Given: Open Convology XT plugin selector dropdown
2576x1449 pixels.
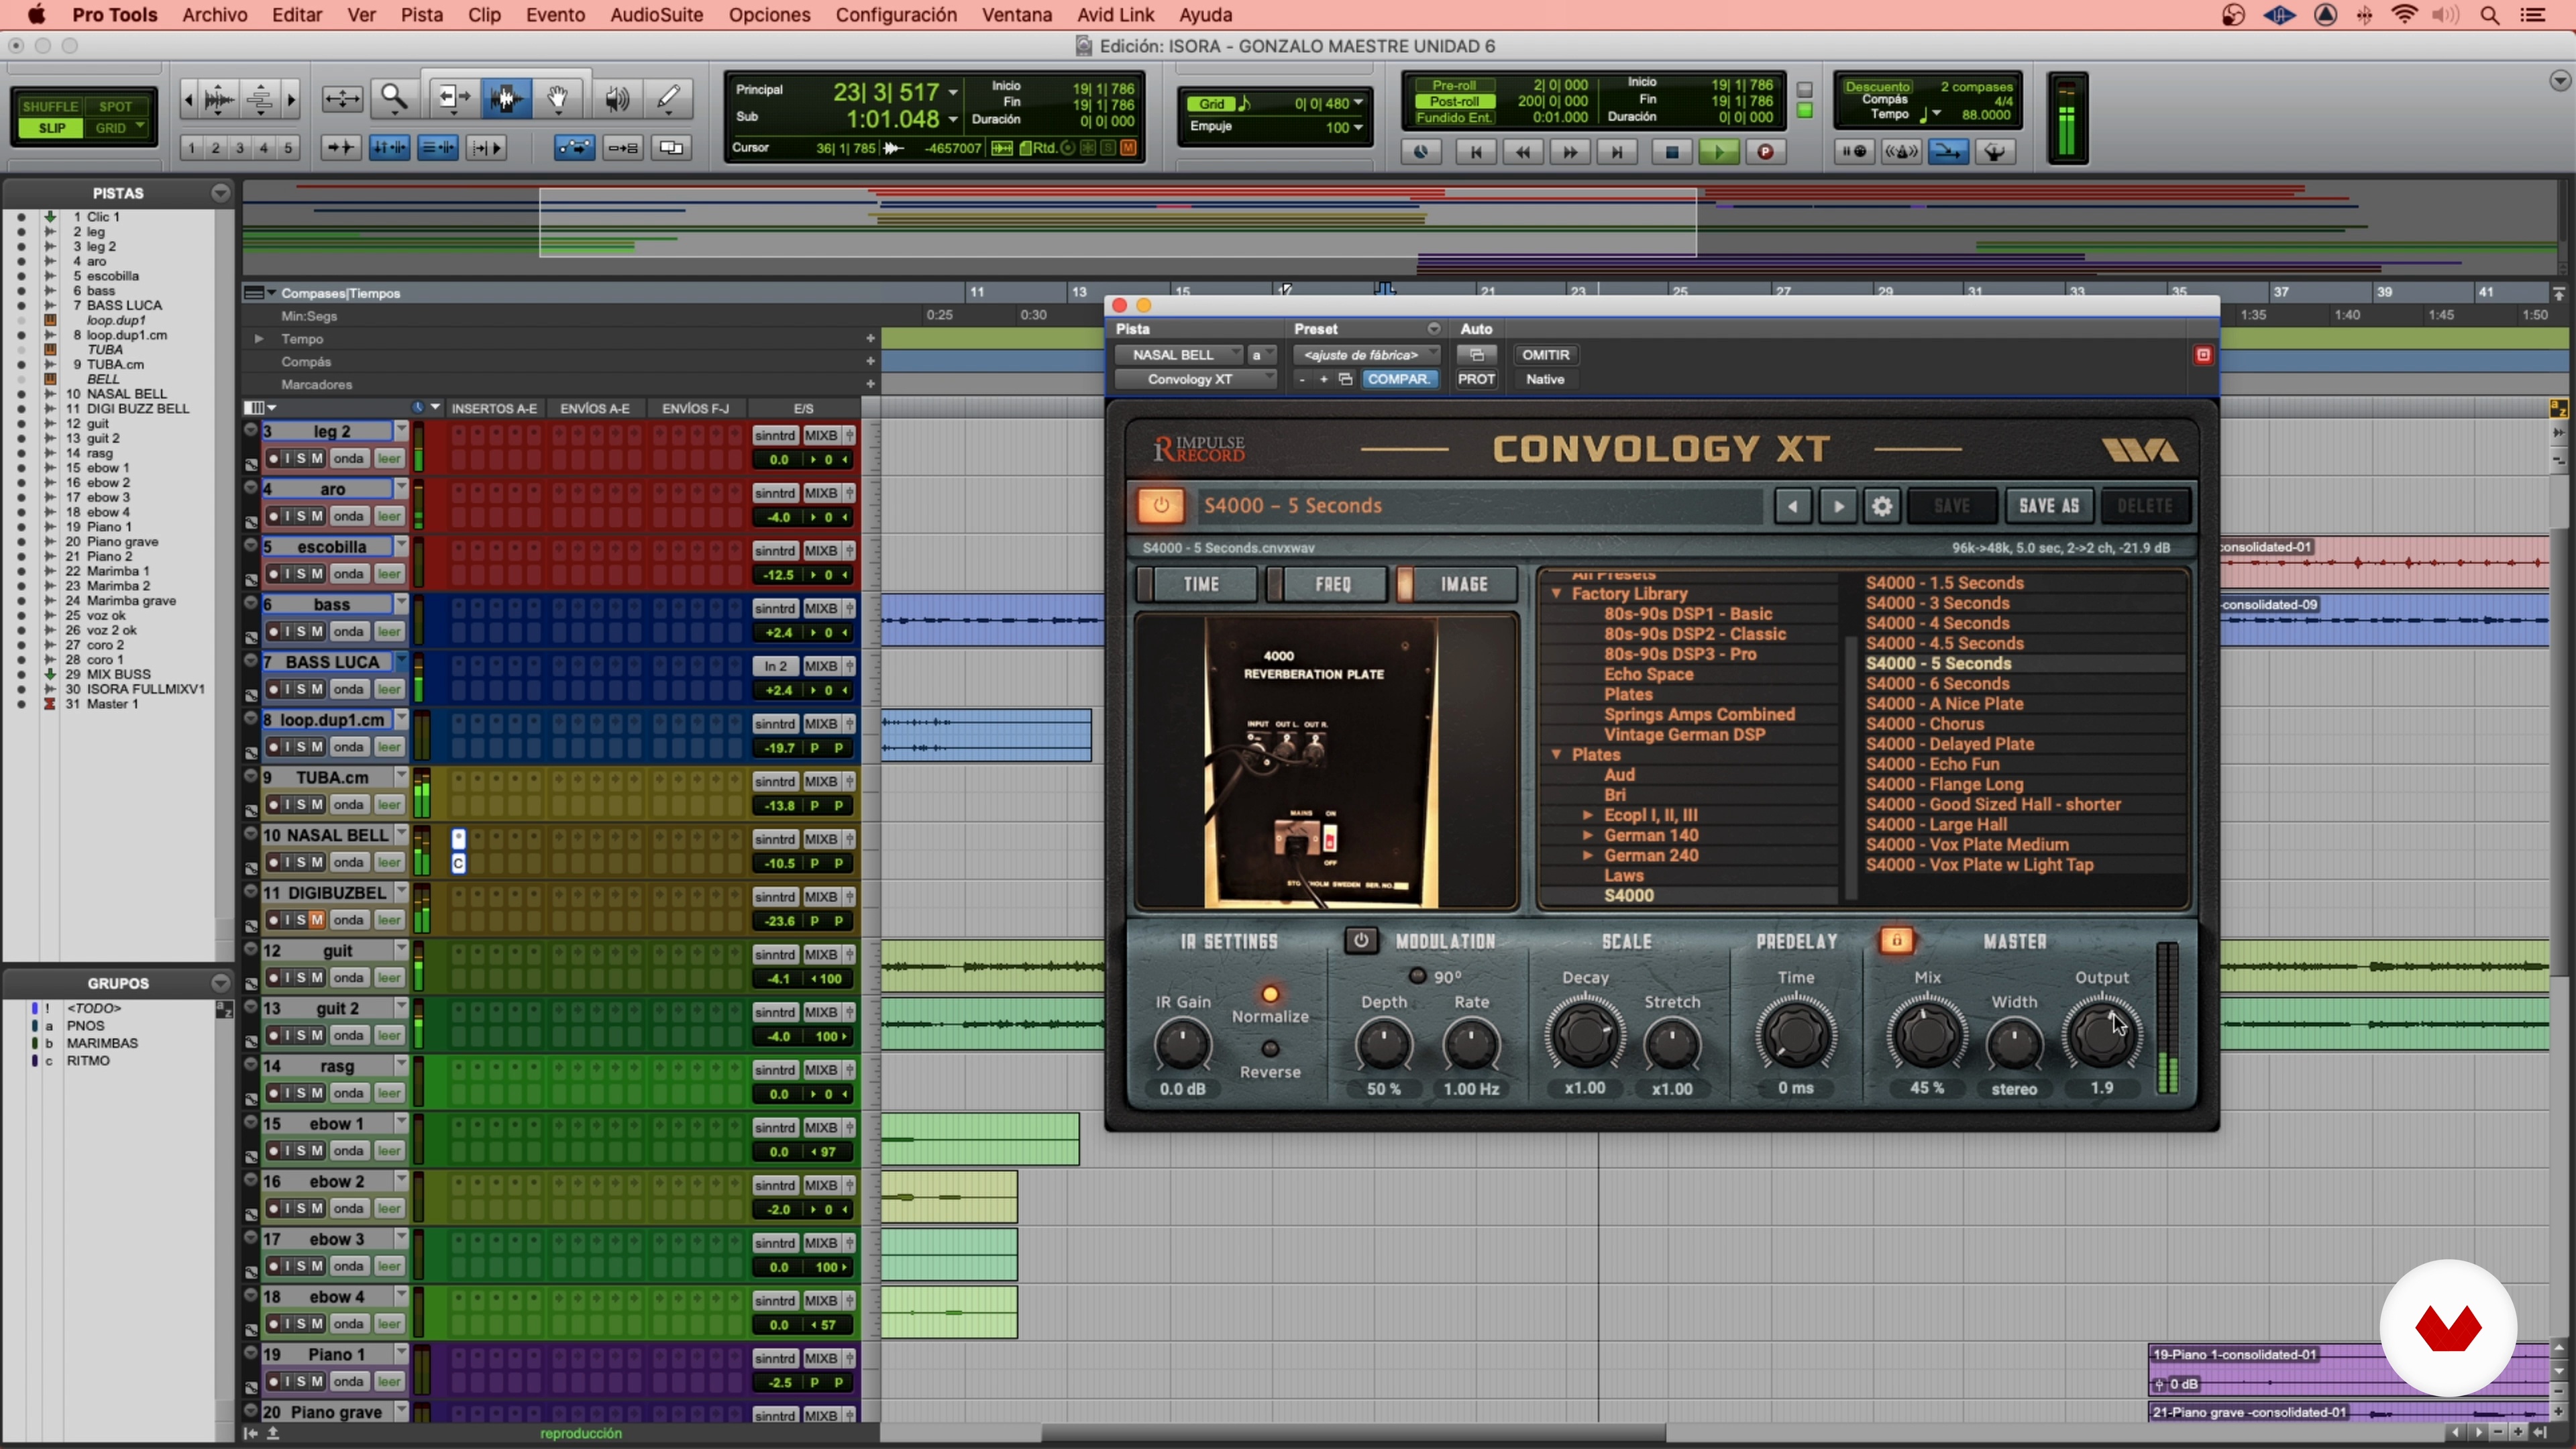Looking at the screenshot, I should 1196,379.
